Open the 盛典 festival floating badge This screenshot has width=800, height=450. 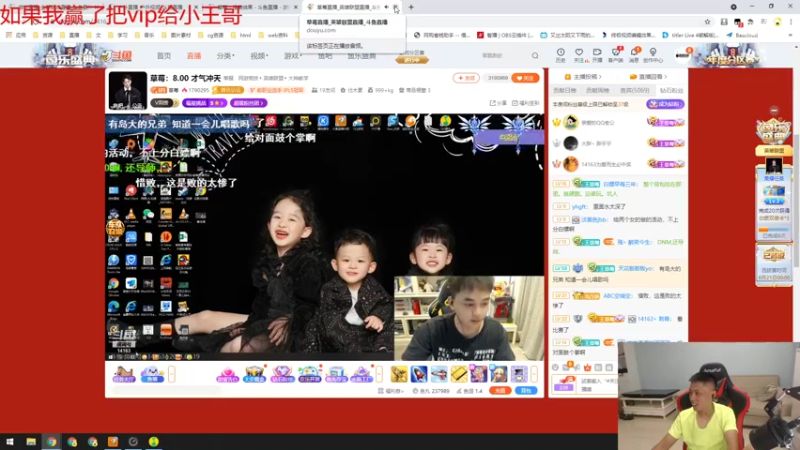click(773, 133)
